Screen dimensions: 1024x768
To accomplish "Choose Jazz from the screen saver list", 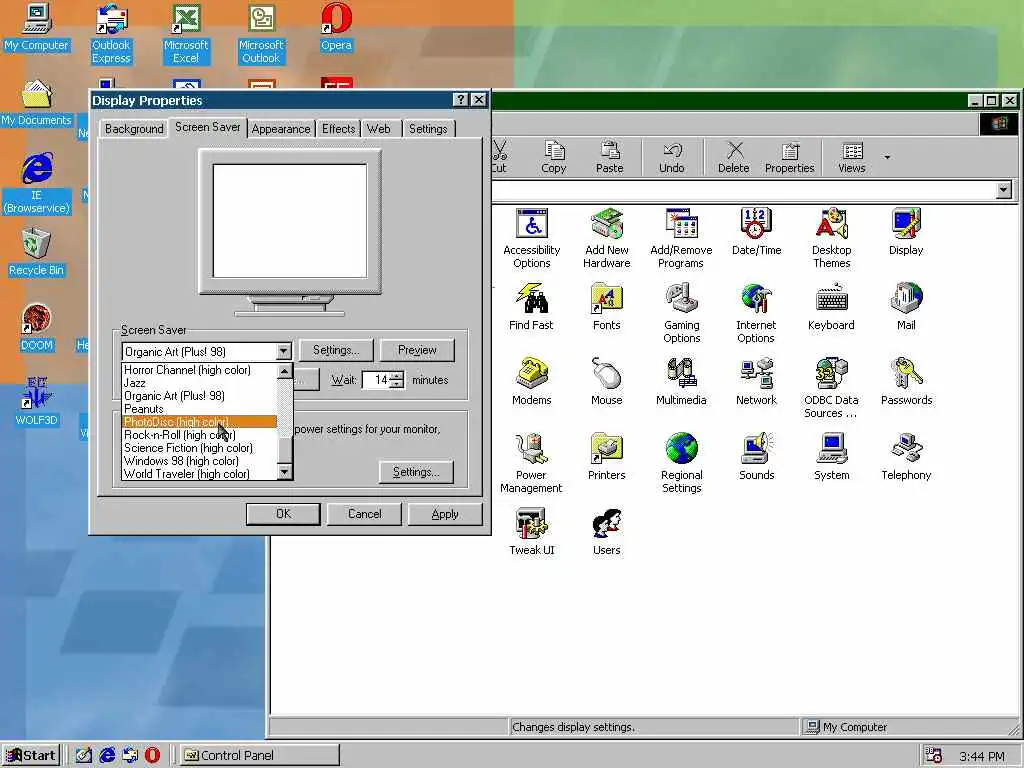I will click(199, 383).
